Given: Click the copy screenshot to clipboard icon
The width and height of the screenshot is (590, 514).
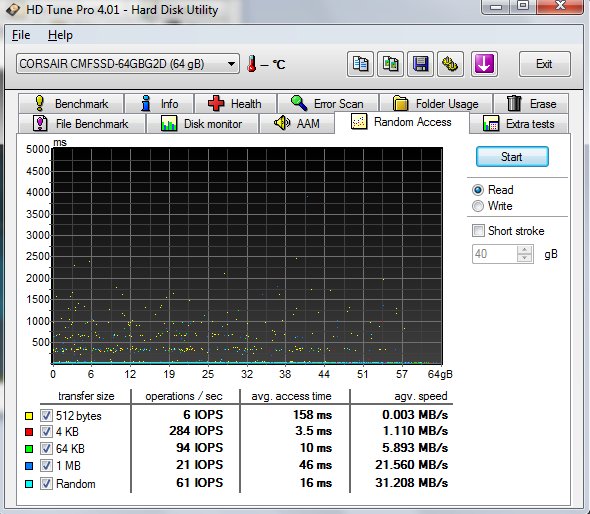Looking at the screenshot, I should click(x=390, y=64).
